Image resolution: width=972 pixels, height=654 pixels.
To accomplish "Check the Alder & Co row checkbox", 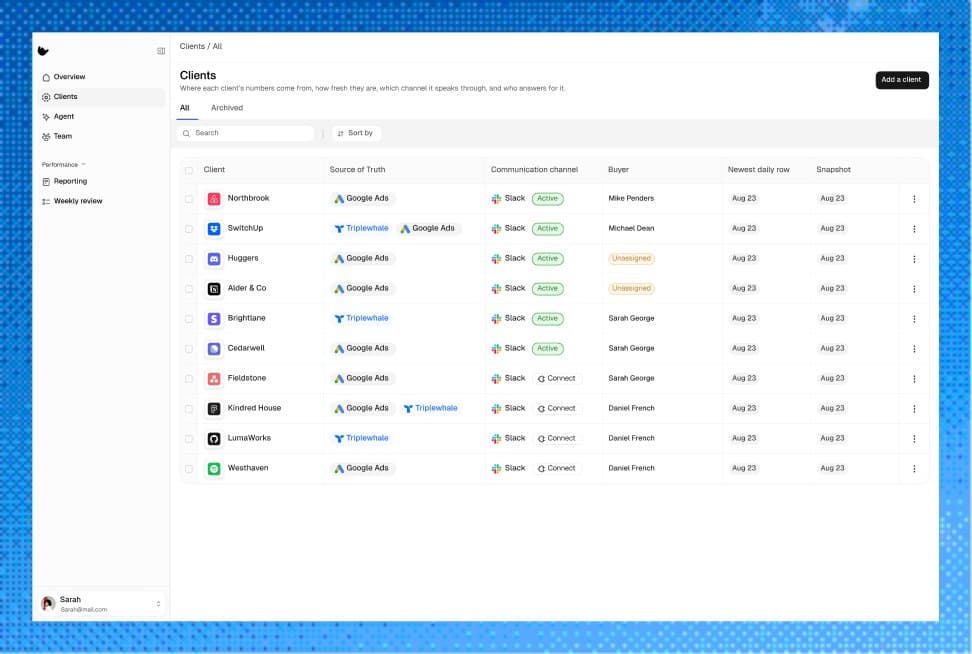I will (x=189, y=289).
